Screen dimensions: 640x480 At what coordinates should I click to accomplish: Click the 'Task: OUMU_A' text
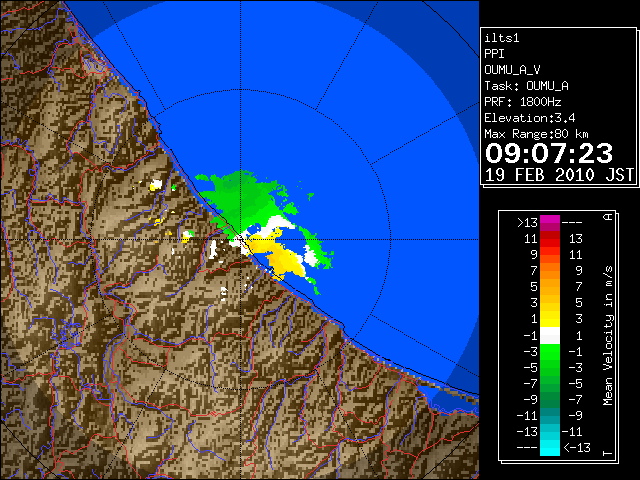click(x=526, y=86)
